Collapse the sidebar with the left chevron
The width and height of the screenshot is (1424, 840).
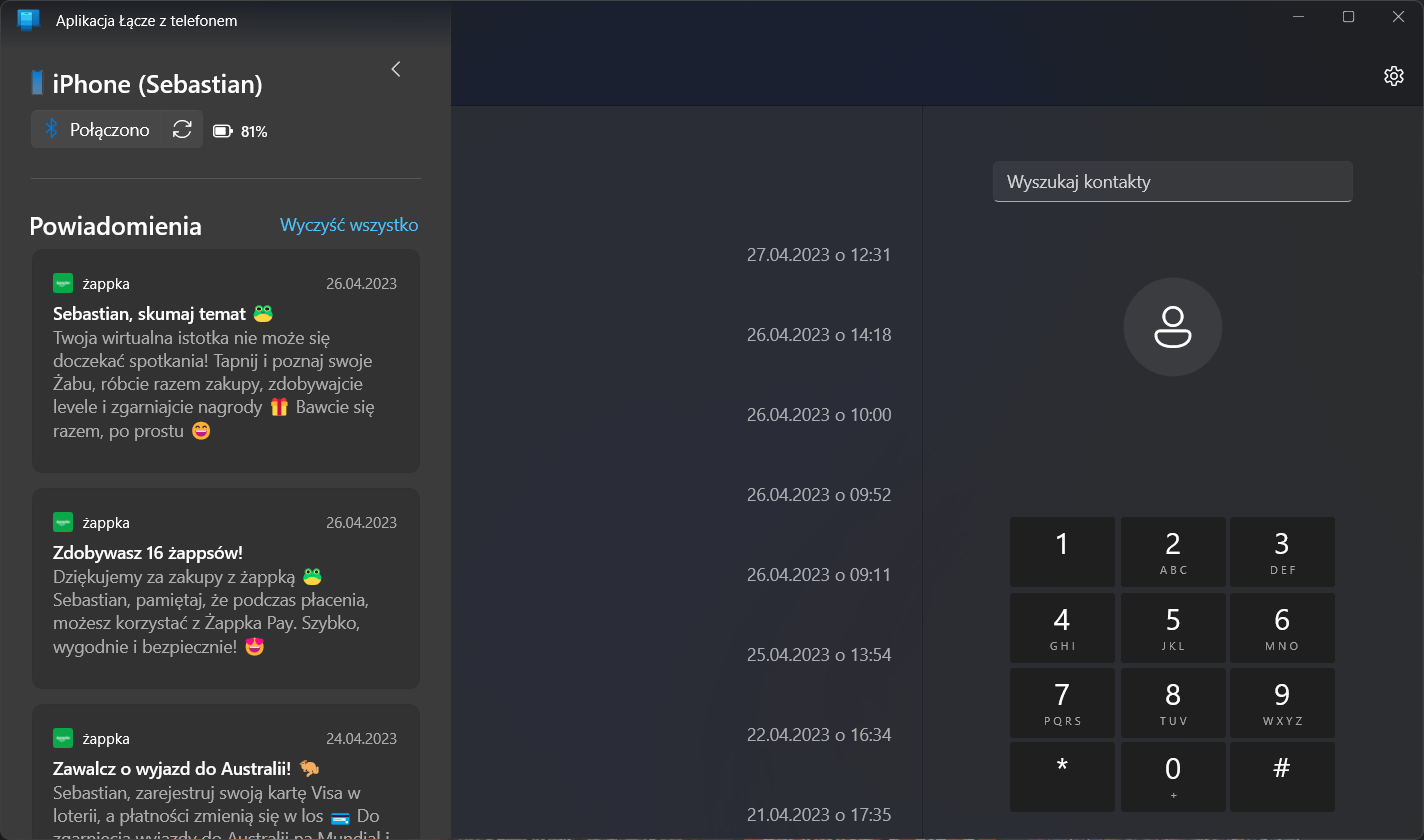pyautogui.click(x=396, y=69)
